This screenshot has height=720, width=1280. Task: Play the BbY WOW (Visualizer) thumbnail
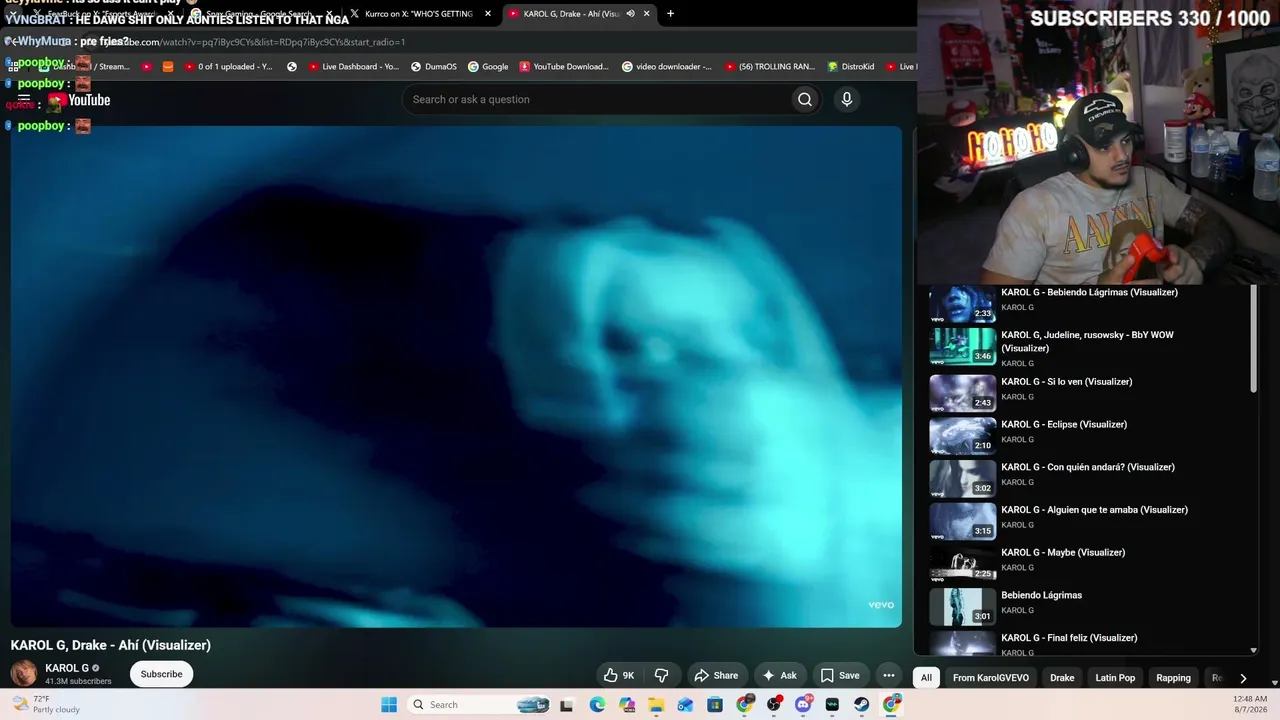coord(963,346)
